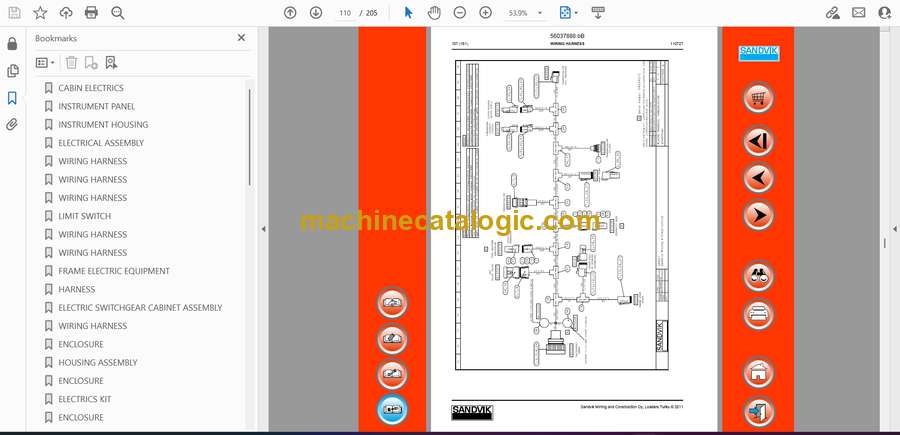The width and height of the screenshot is (900, 435).
Task: Click the share link icon
Action: click(833, 13)
